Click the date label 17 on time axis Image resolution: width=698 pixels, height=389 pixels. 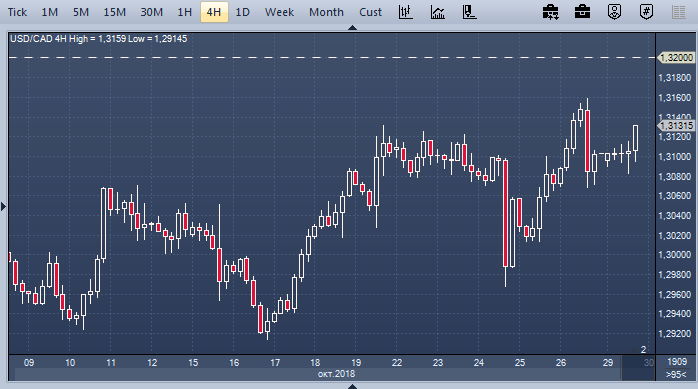[x=275, y=363]
